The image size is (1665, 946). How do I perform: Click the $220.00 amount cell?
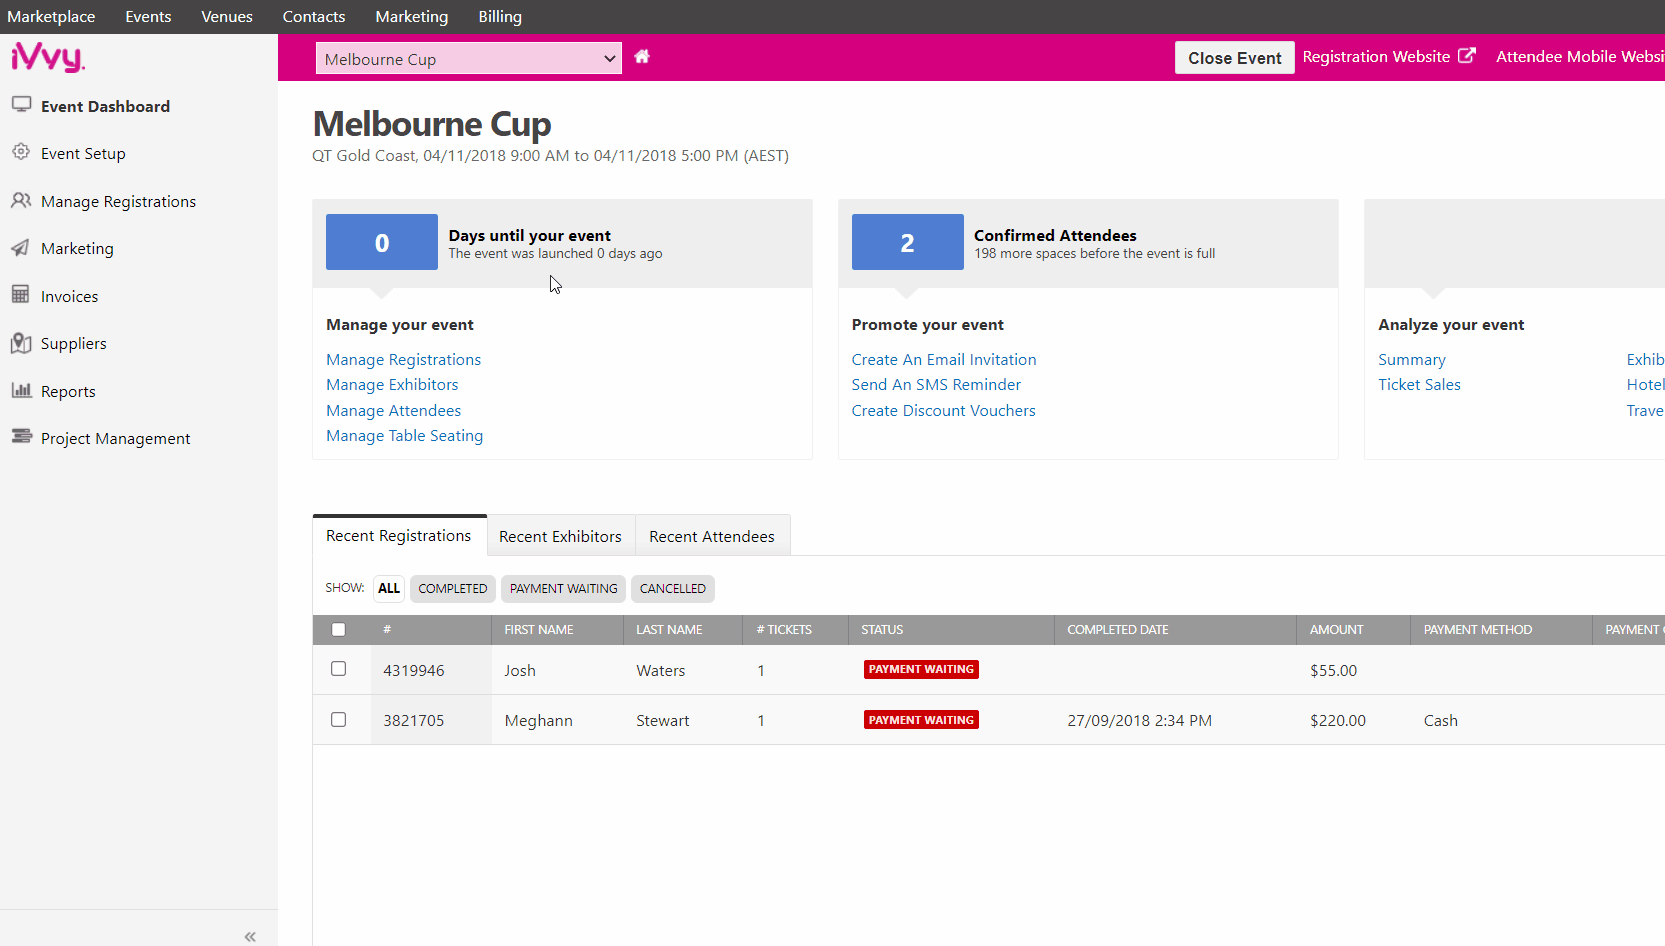point(1338,721)
